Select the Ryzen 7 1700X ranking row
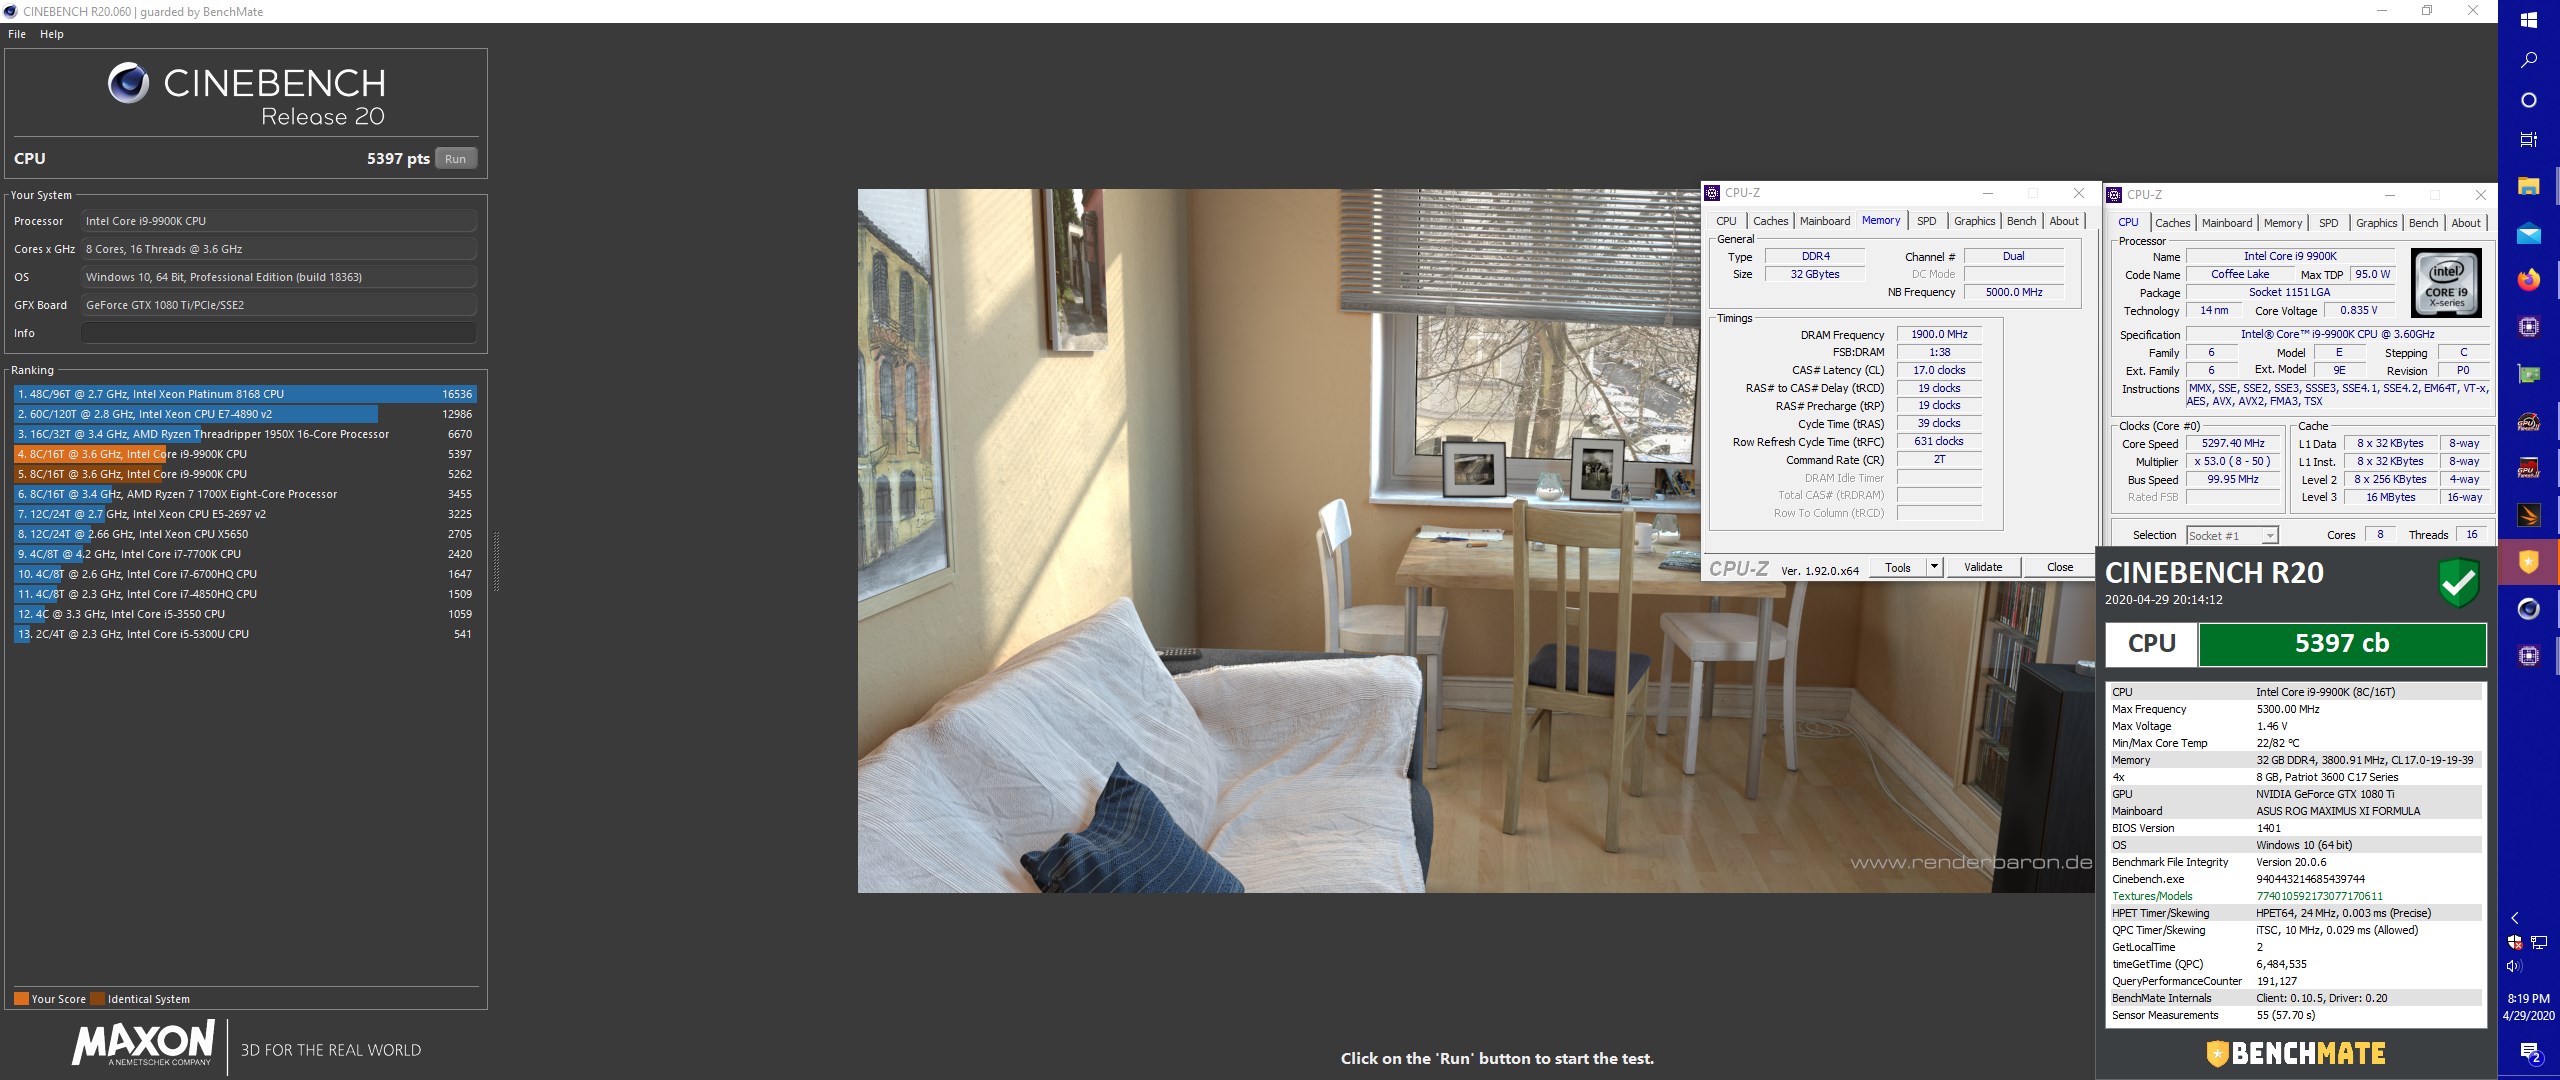2560x1080 pixels. point(245,494)
